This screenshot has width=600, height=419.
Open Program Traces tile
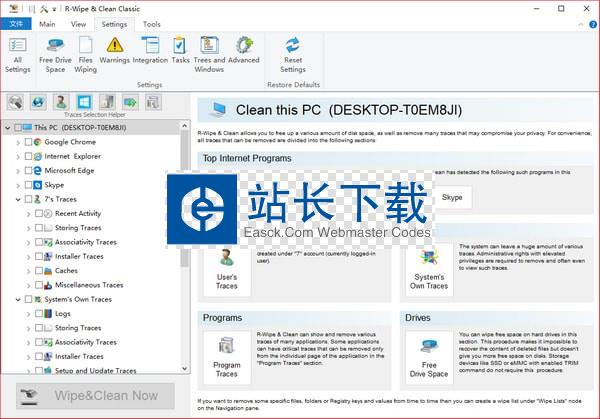227,358
